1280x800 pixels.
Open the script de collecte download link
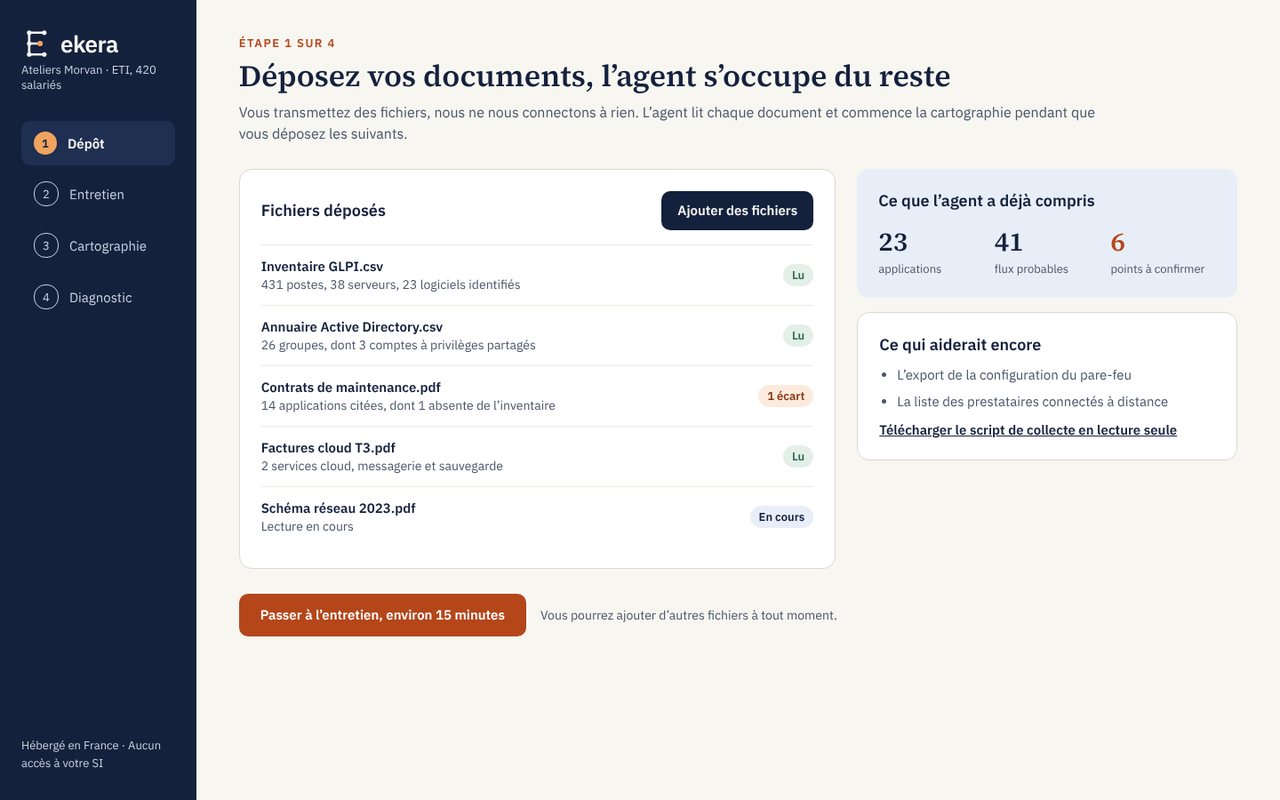[1028, 430]
